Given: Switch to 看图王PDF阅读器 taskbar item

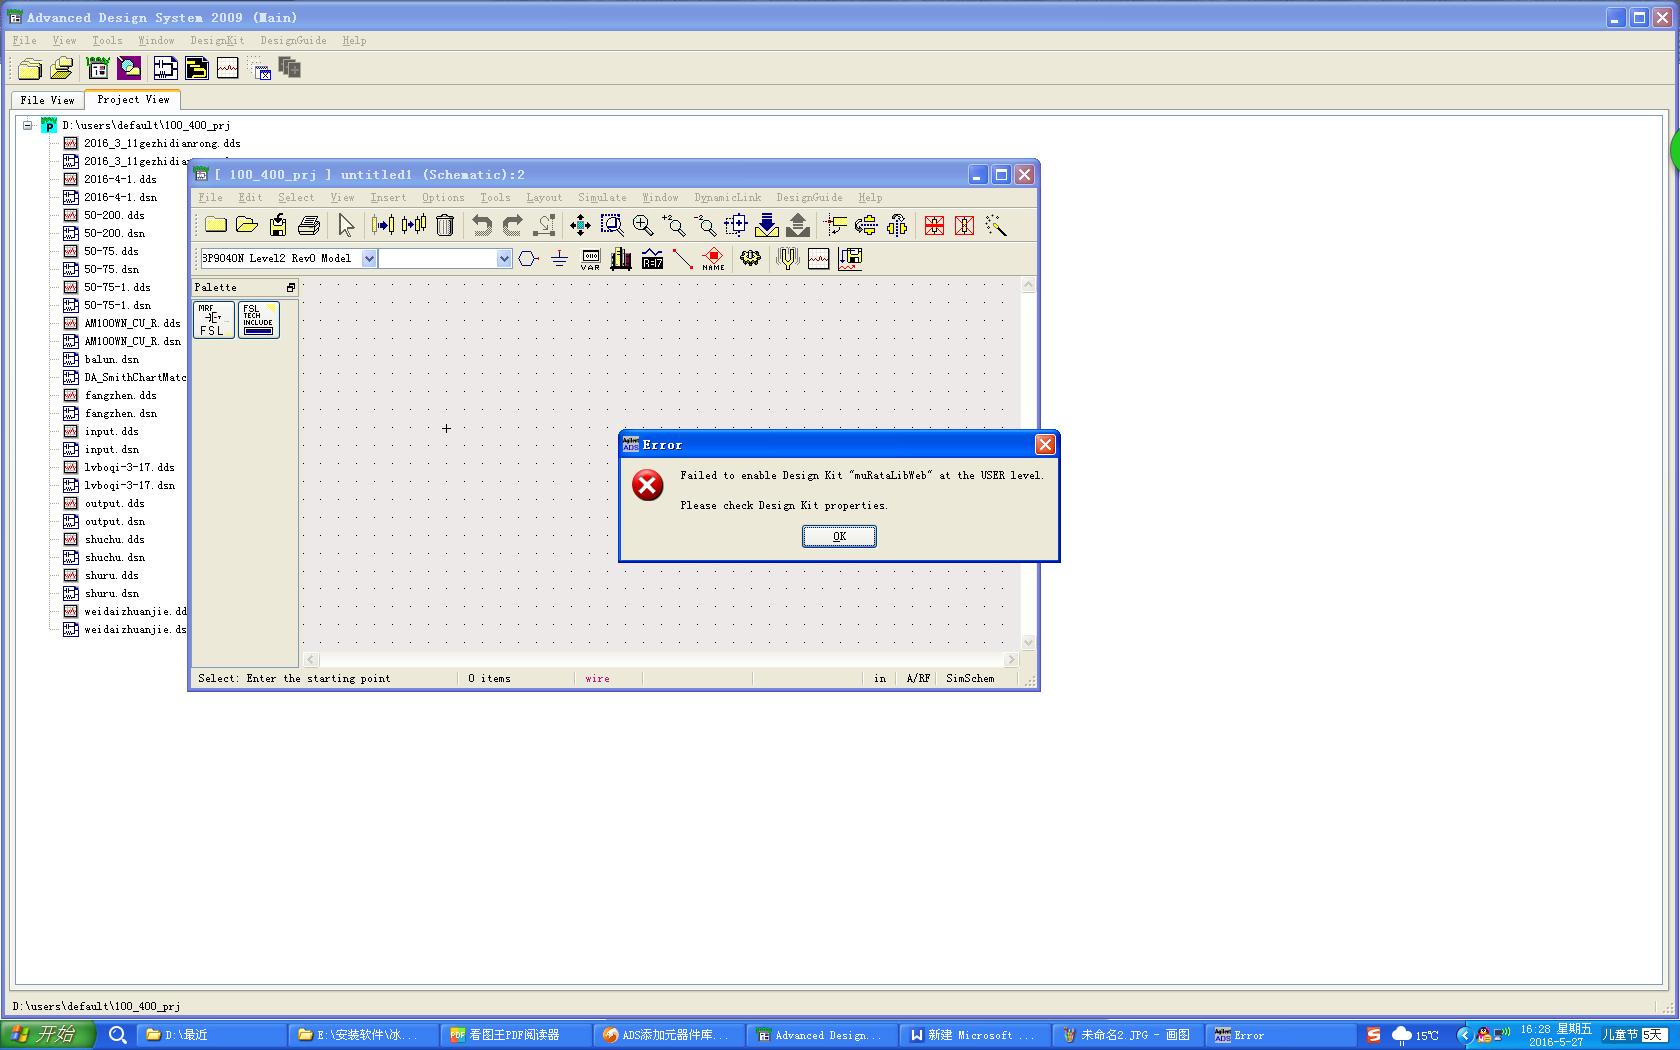Looking at the screenshot, I should click(x=514, y=1035).
